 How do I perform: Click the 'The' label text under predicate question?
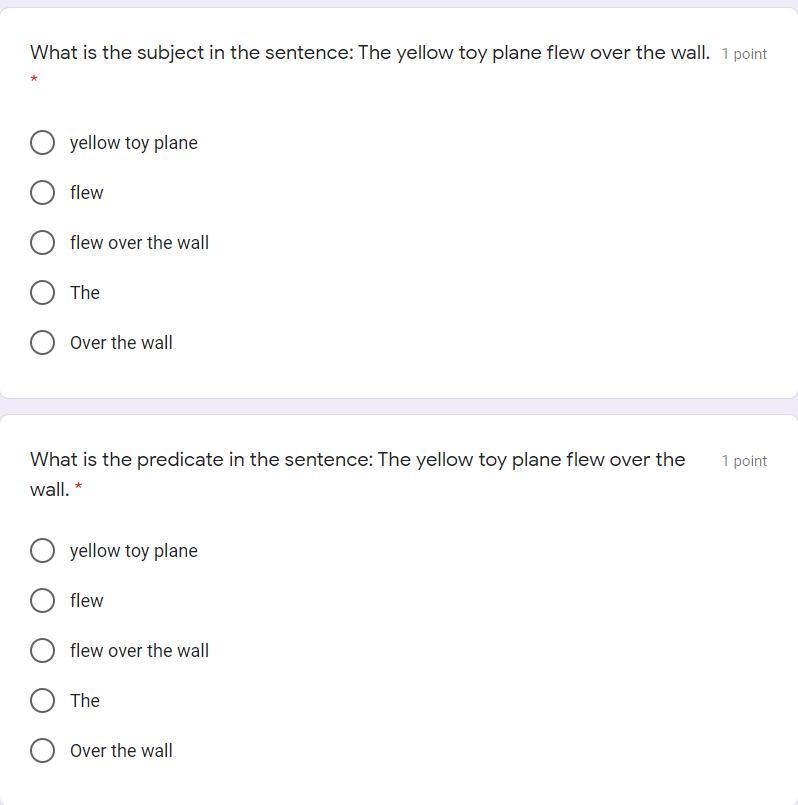tap(85, 701)
